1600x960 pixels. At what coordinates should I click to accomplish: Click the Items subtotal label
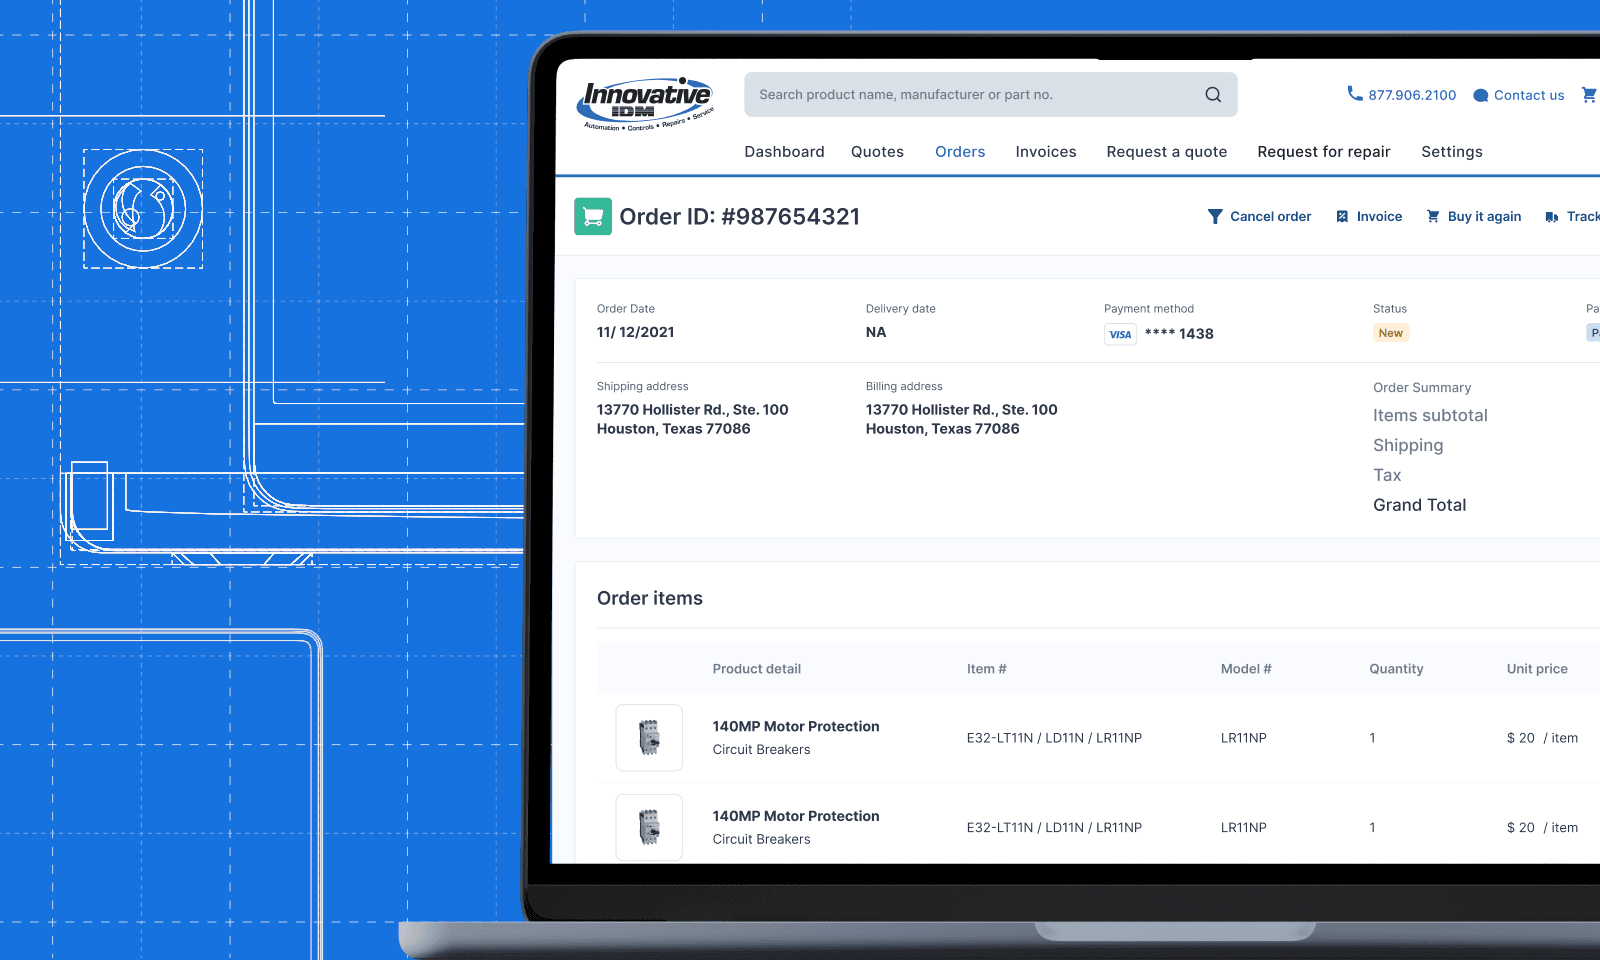coord(1430,415)
